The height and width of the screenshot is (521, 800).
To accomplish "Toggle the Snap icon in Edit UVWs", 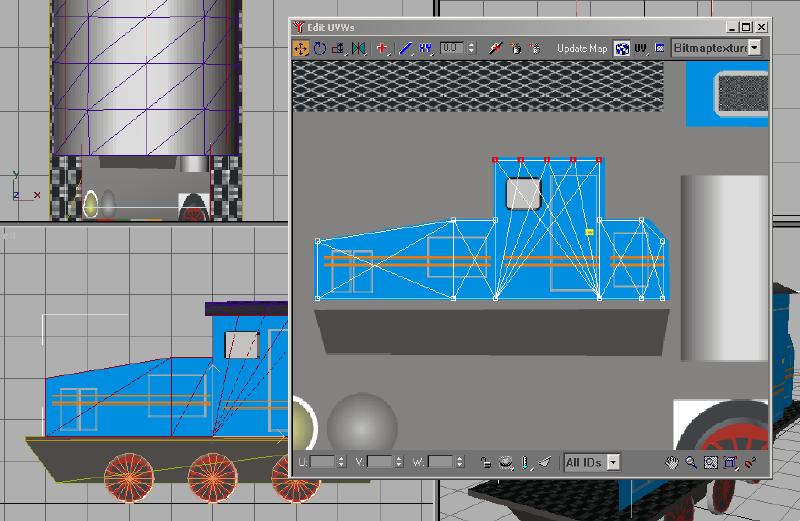I will tap(751, 463).
